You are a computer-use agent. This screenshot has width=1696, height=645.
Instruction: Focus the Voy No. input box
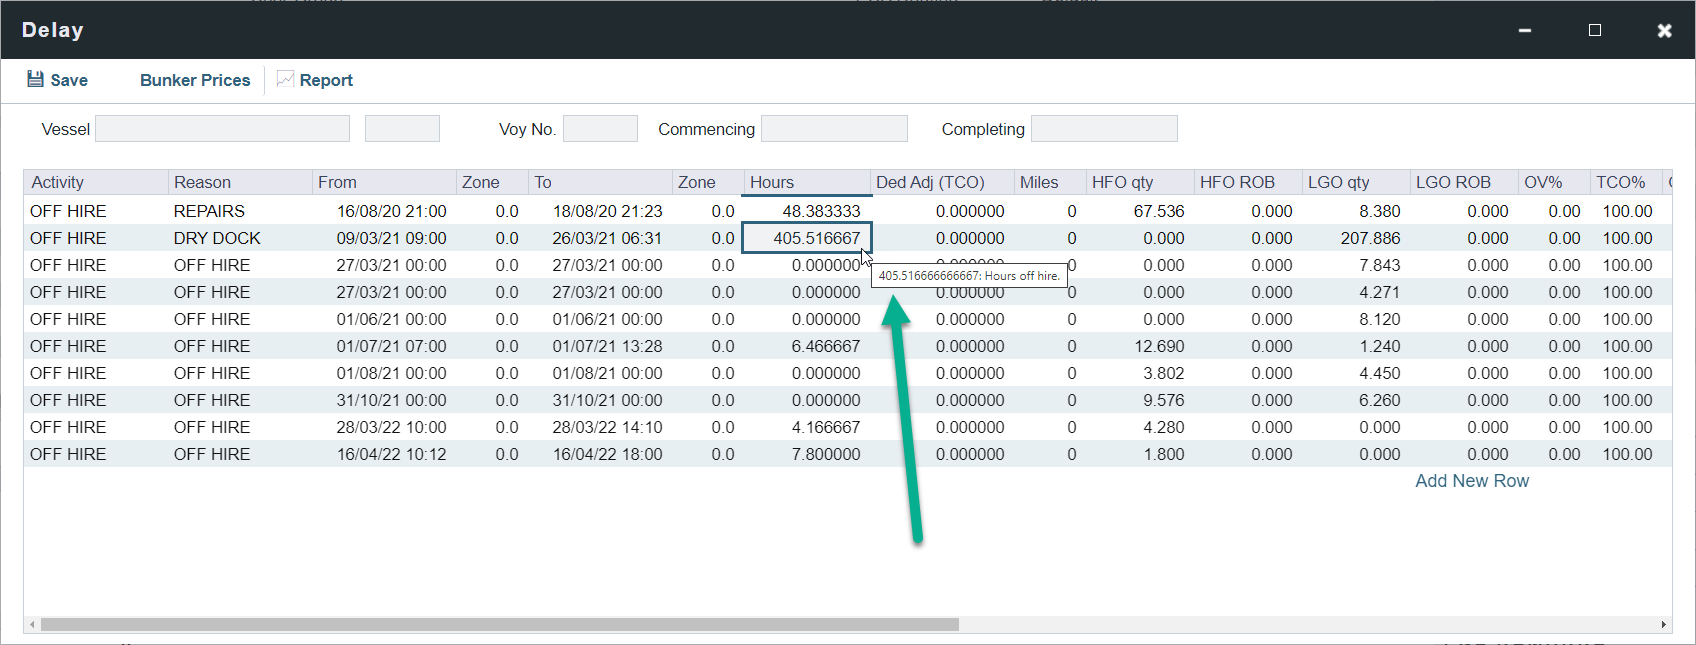coord(600,129)
